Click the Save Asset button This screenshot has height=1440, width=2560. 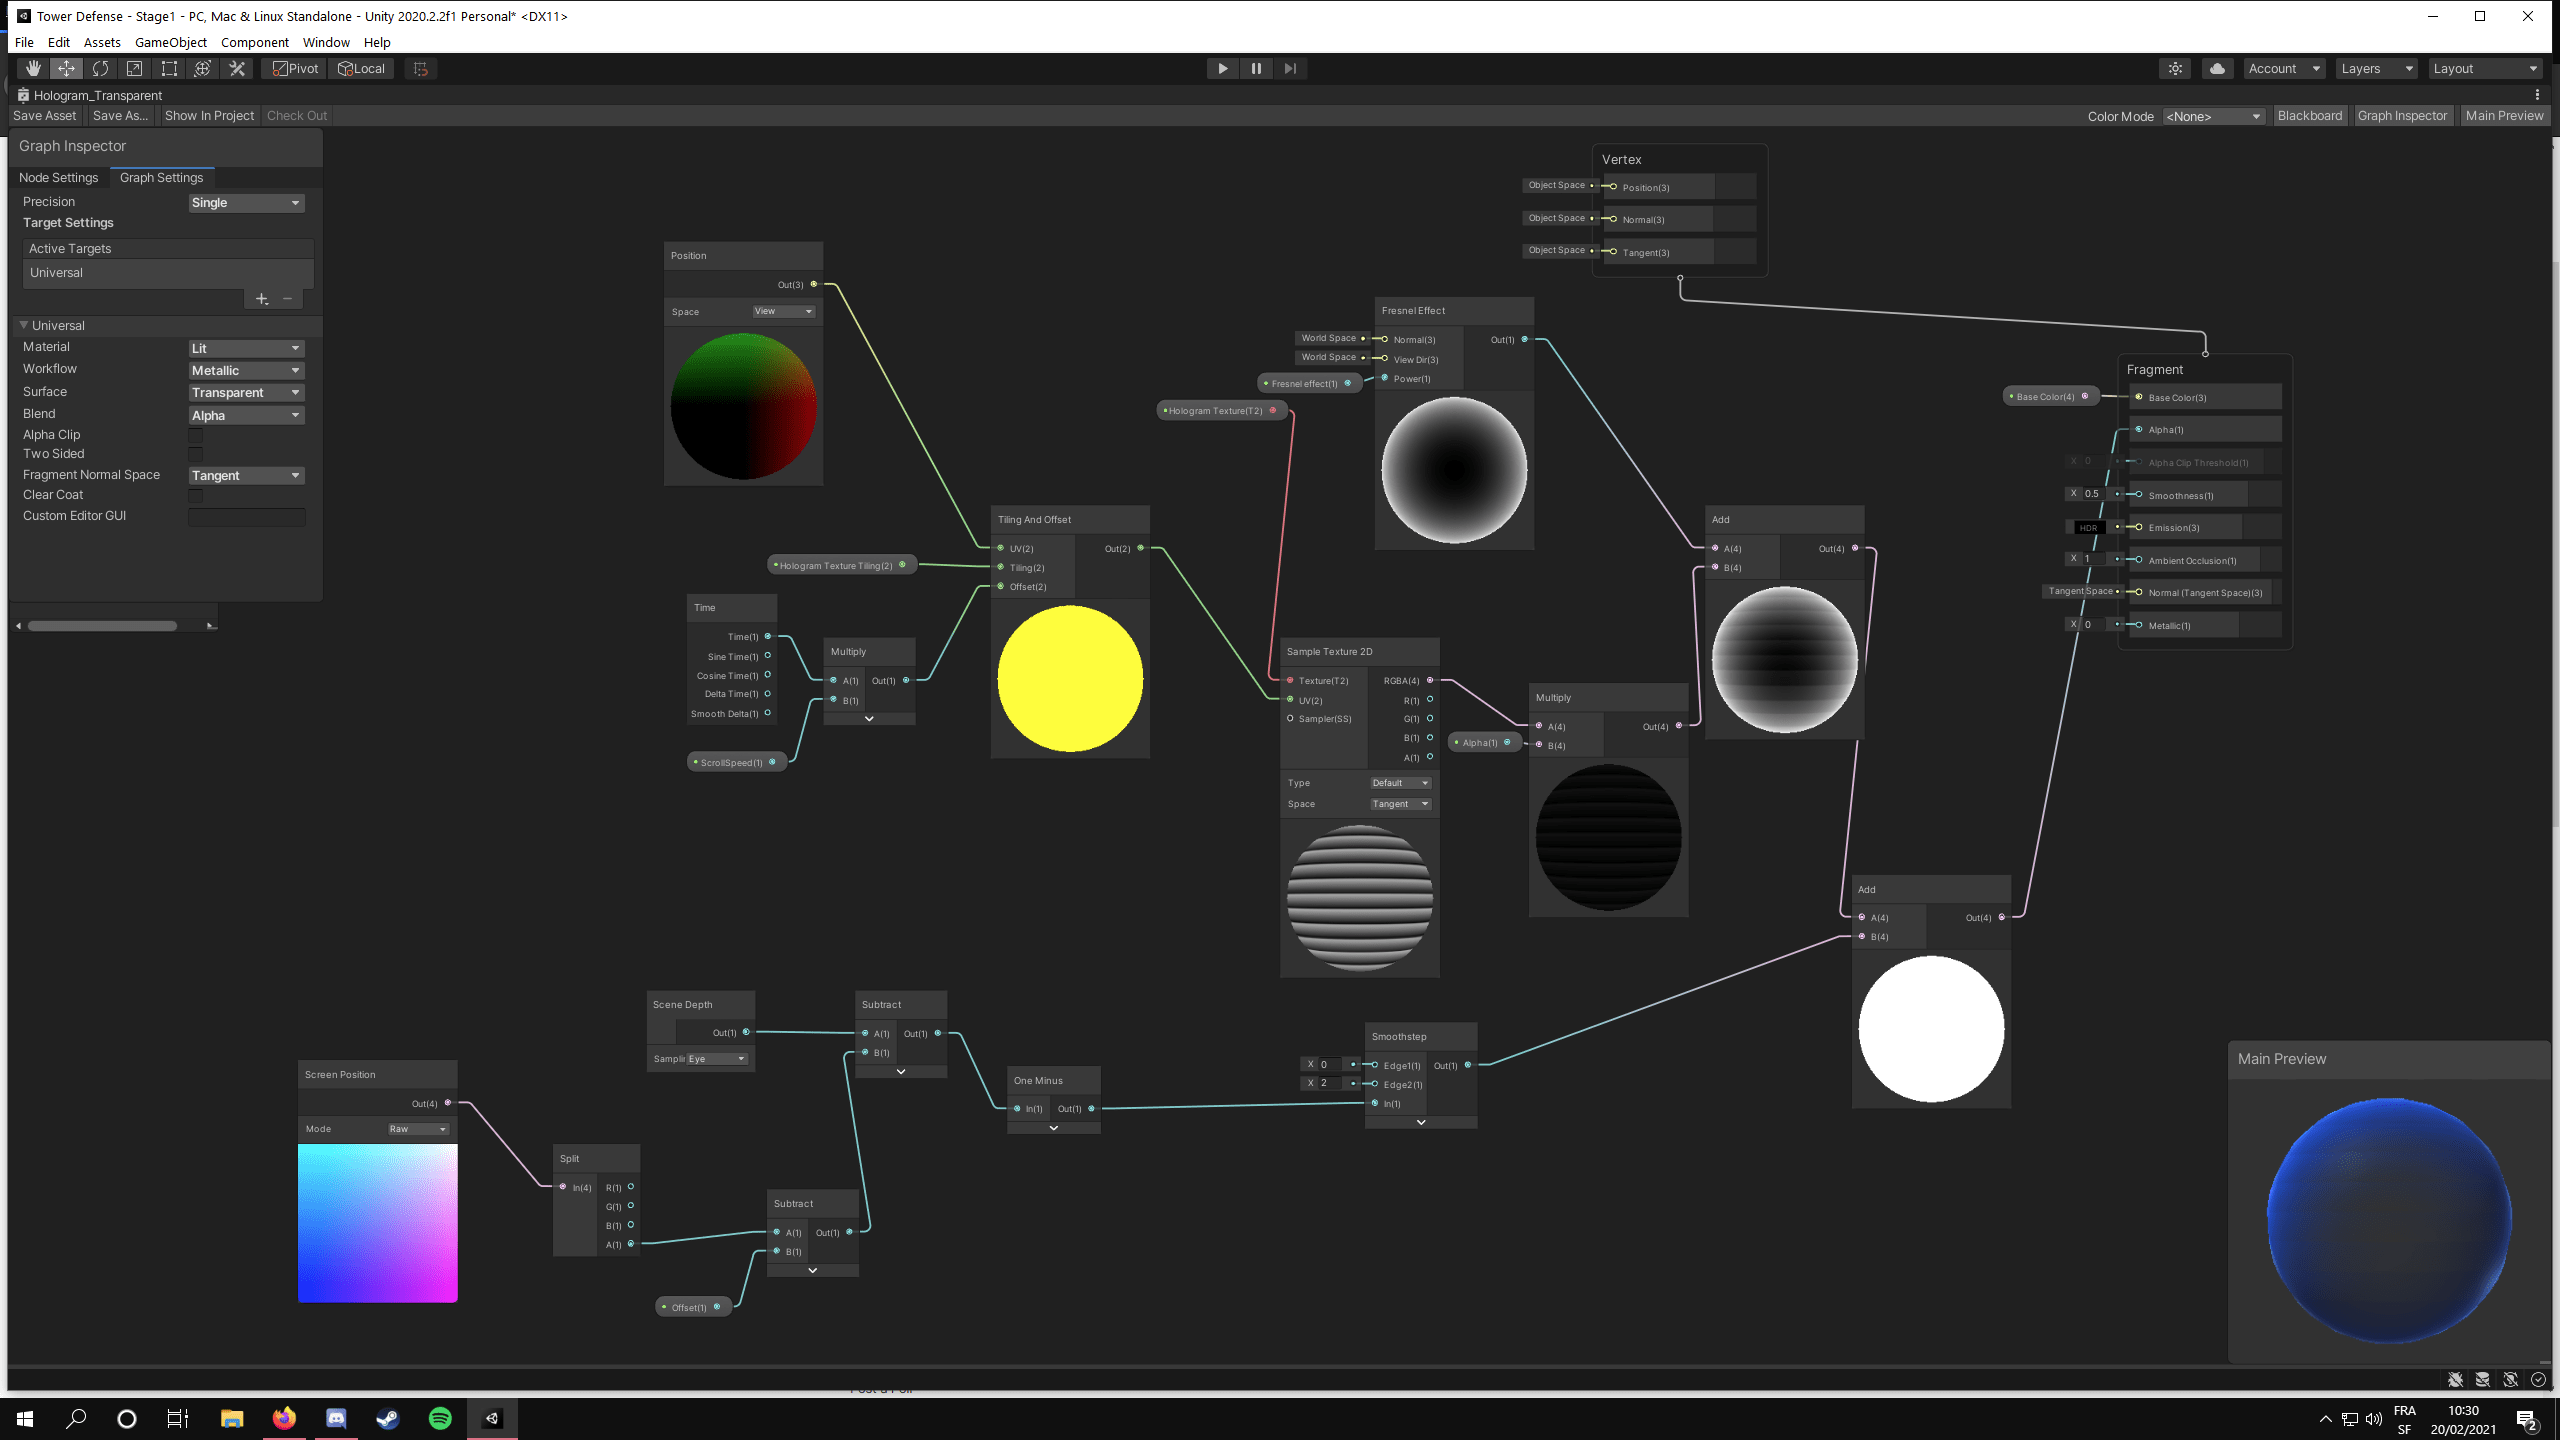[44, 115]
